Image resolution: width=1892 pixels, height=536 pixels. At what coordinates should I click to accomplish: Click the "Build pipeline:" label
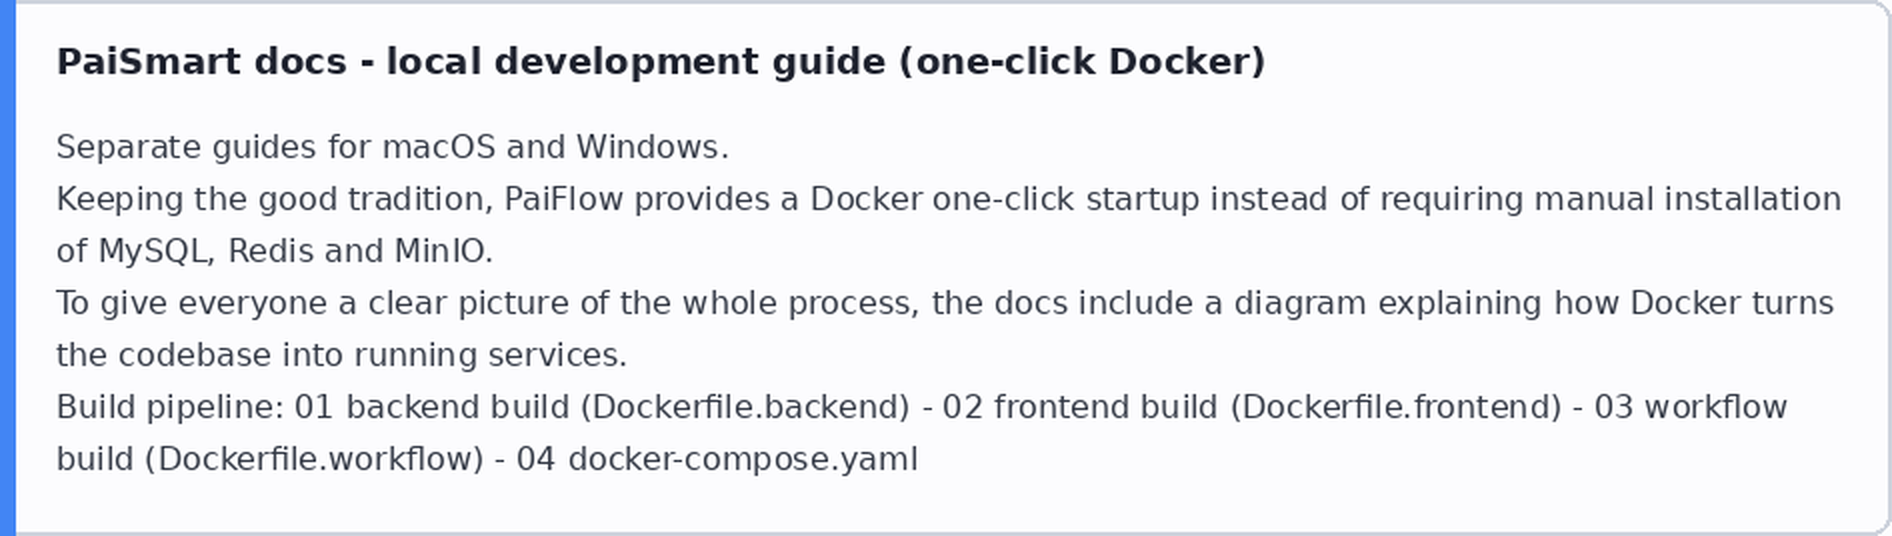pyautogui.click(x=170, y=407)
